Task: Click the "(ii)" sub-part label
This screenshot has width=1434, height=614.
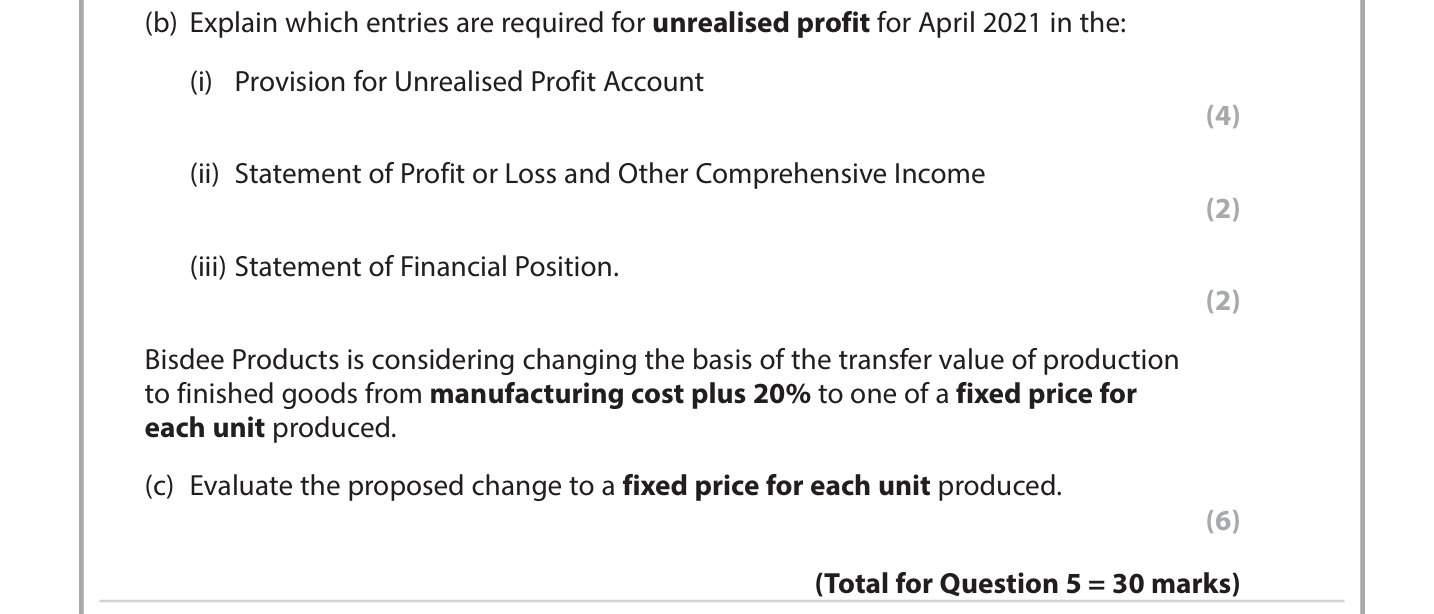Action: (205, 174)
